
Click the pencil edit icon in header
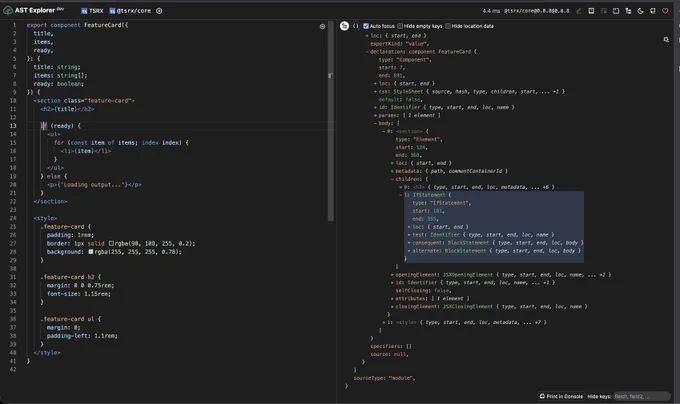(x=579, y=11)
